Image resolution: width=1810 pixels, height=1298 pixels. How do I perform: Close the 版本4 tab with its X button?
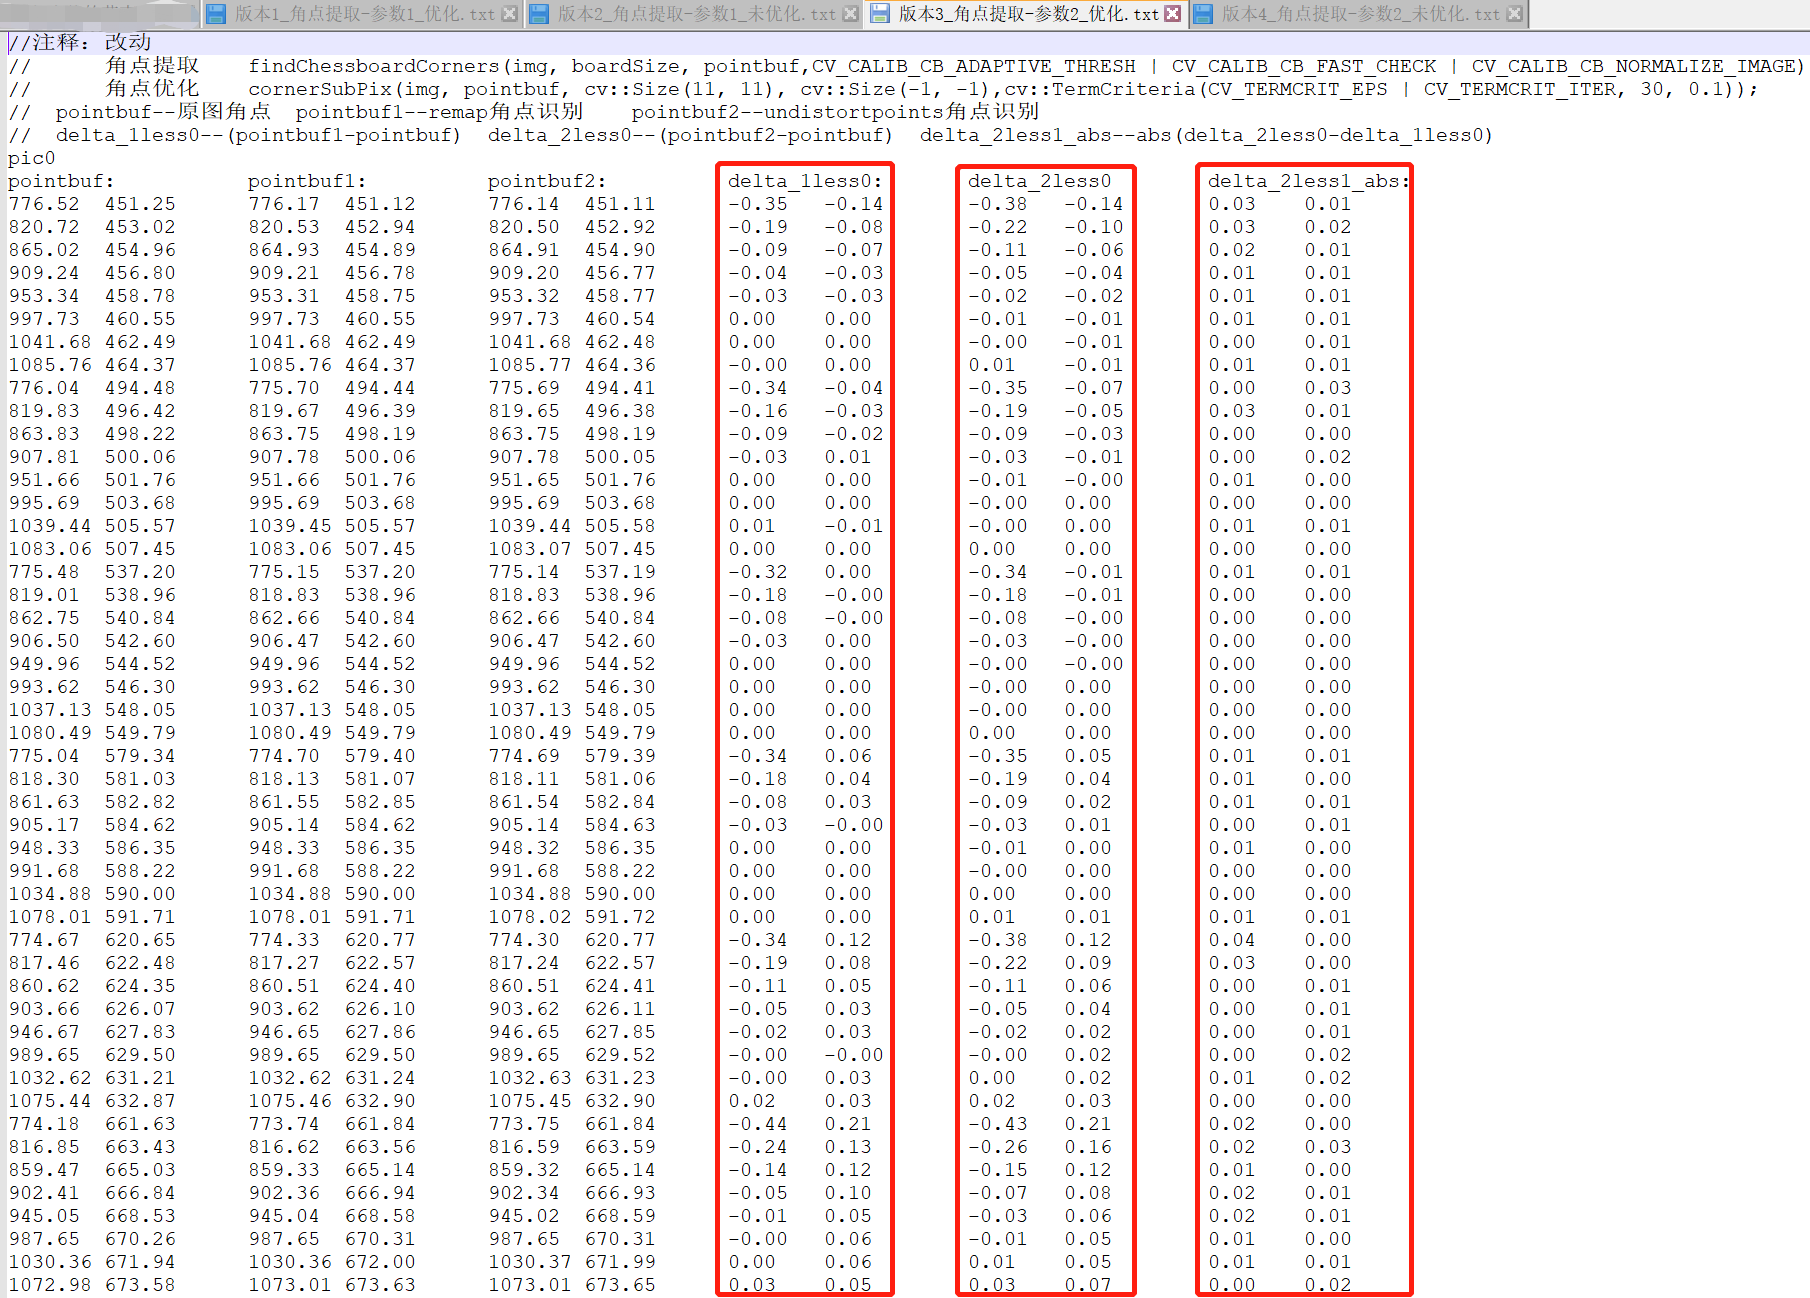[1512, 14]
